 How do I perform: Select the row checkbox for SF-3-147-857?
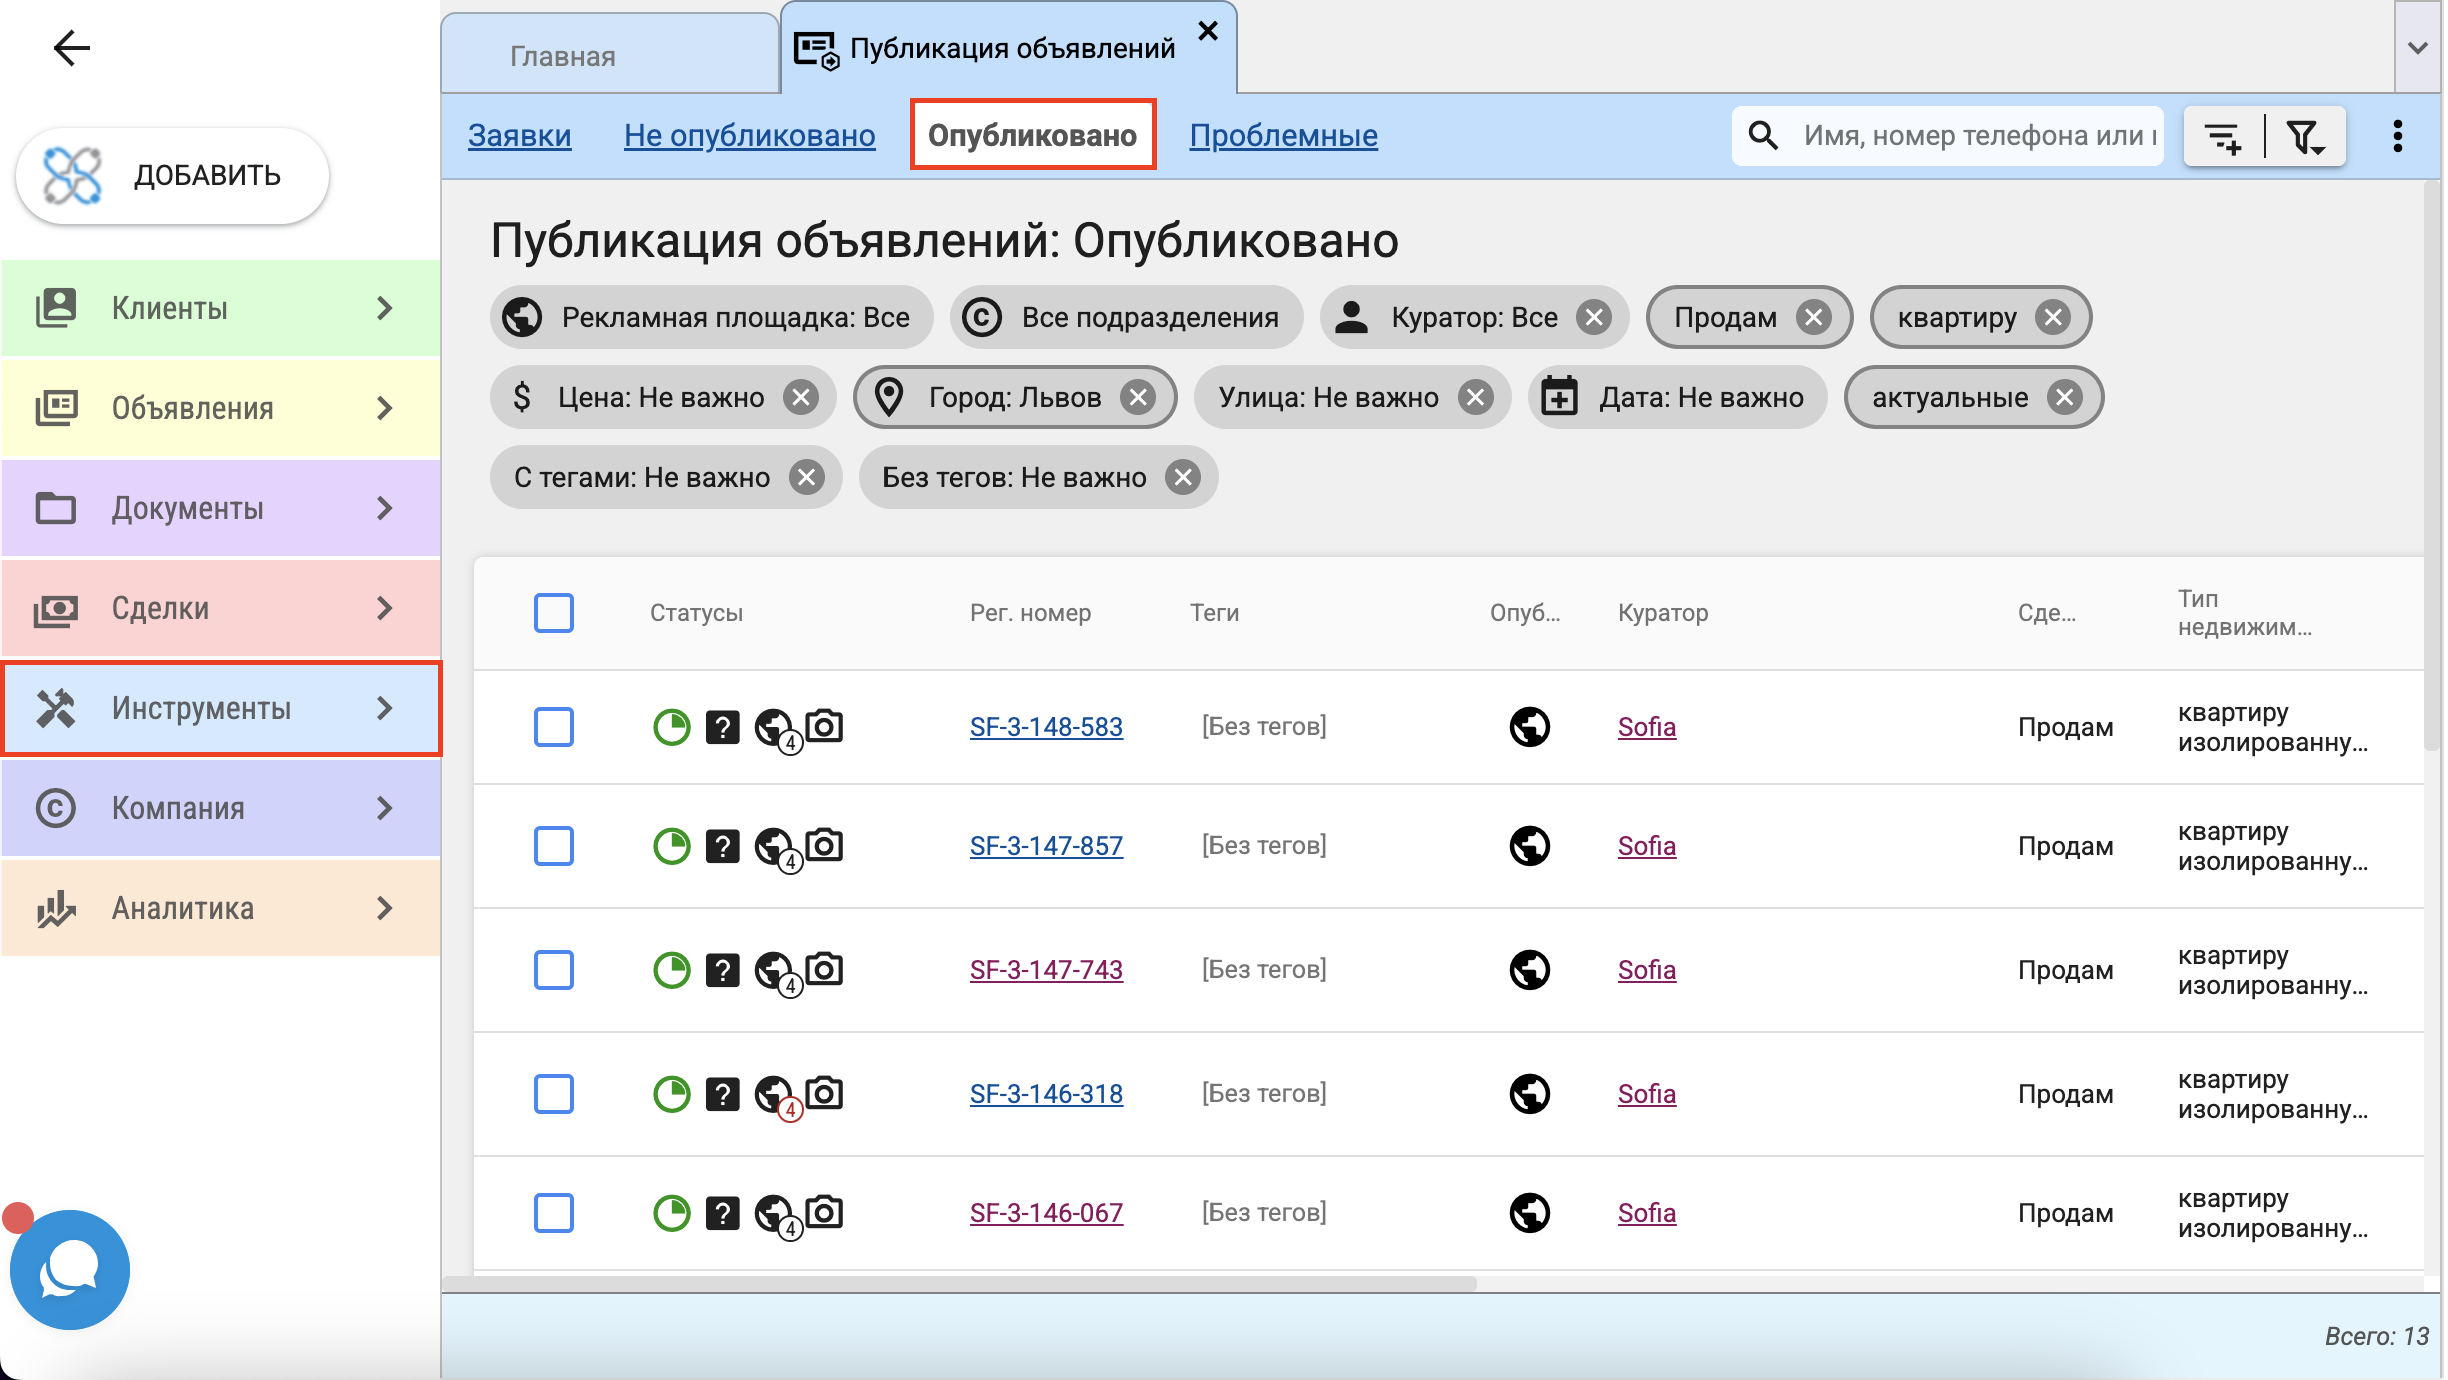pyautogui.click(x=553, y=846)
